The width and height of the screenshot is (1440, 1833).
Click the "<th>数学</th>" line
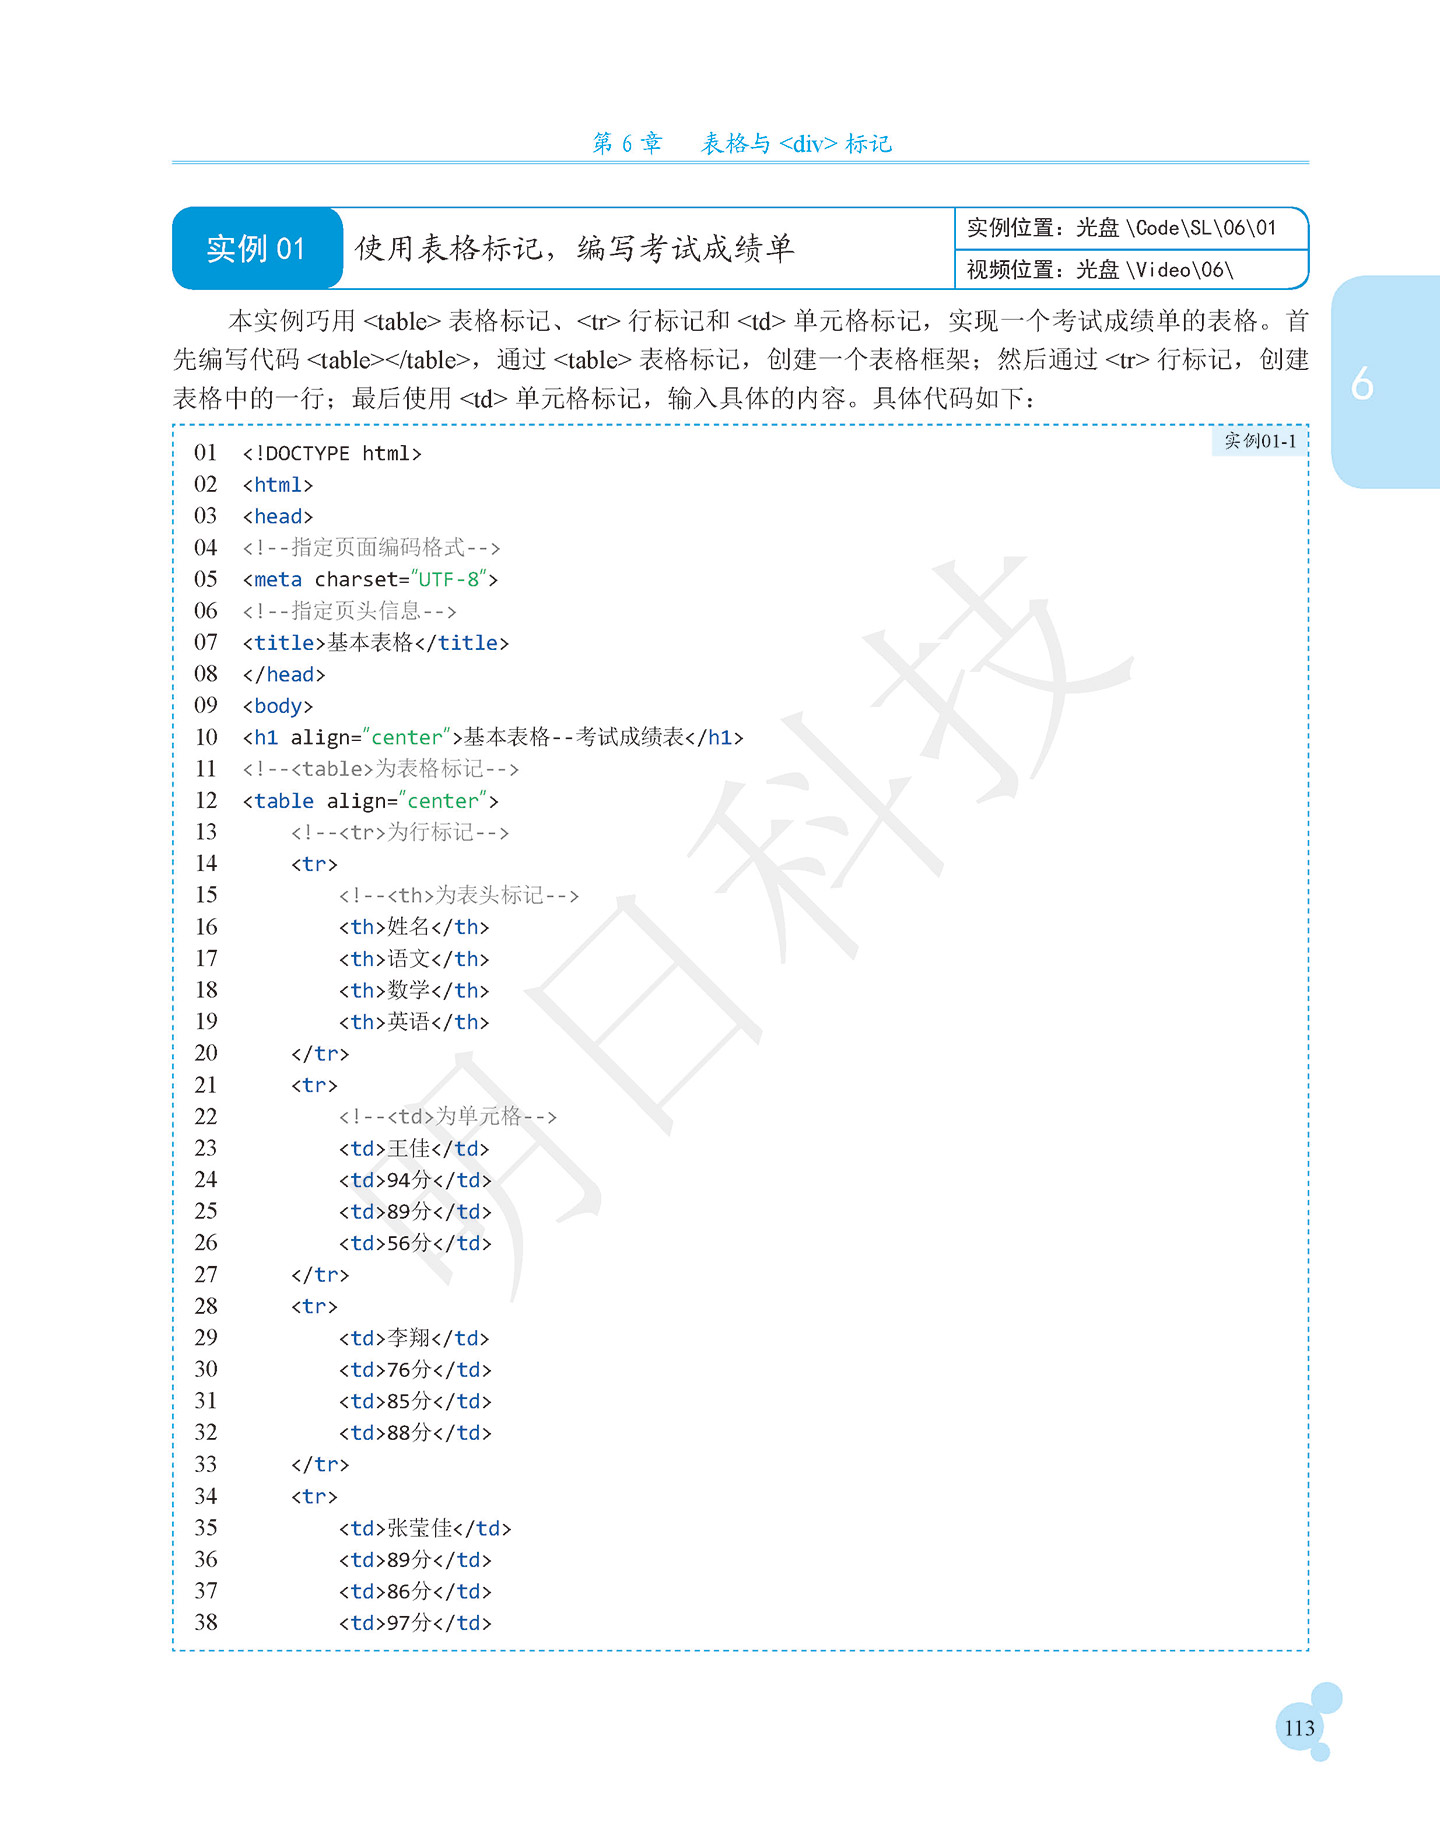pyautogui.click(x=414, y=990)
